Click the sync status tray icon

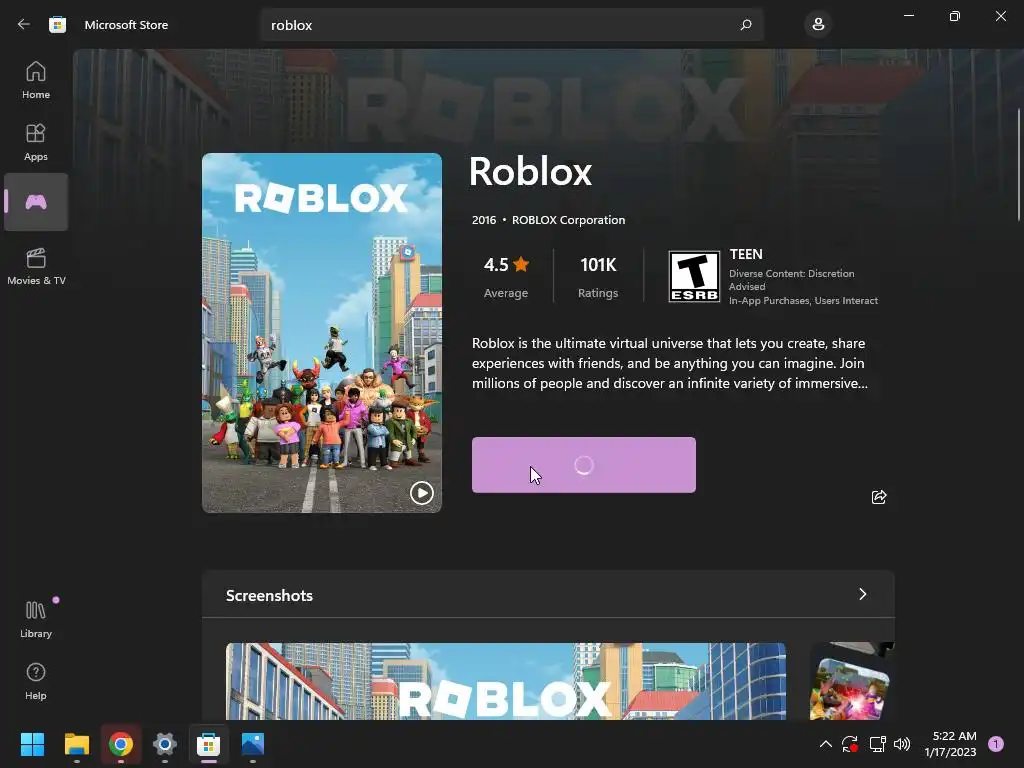click(850, 744)
